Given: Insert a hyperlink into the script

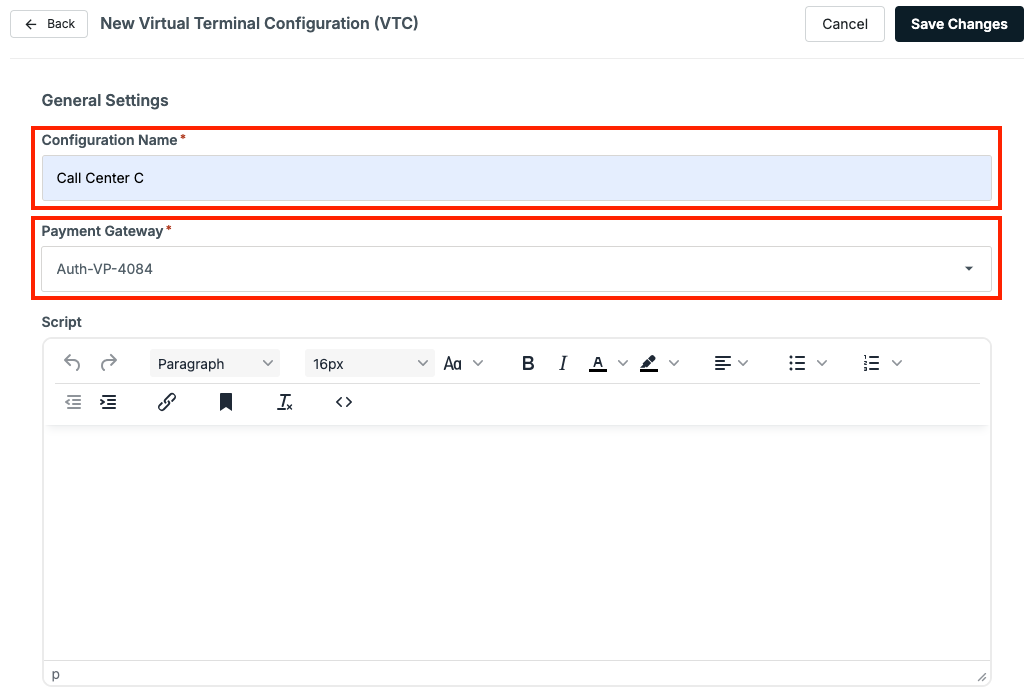Looking at the screenshot, I should point(167,401).
